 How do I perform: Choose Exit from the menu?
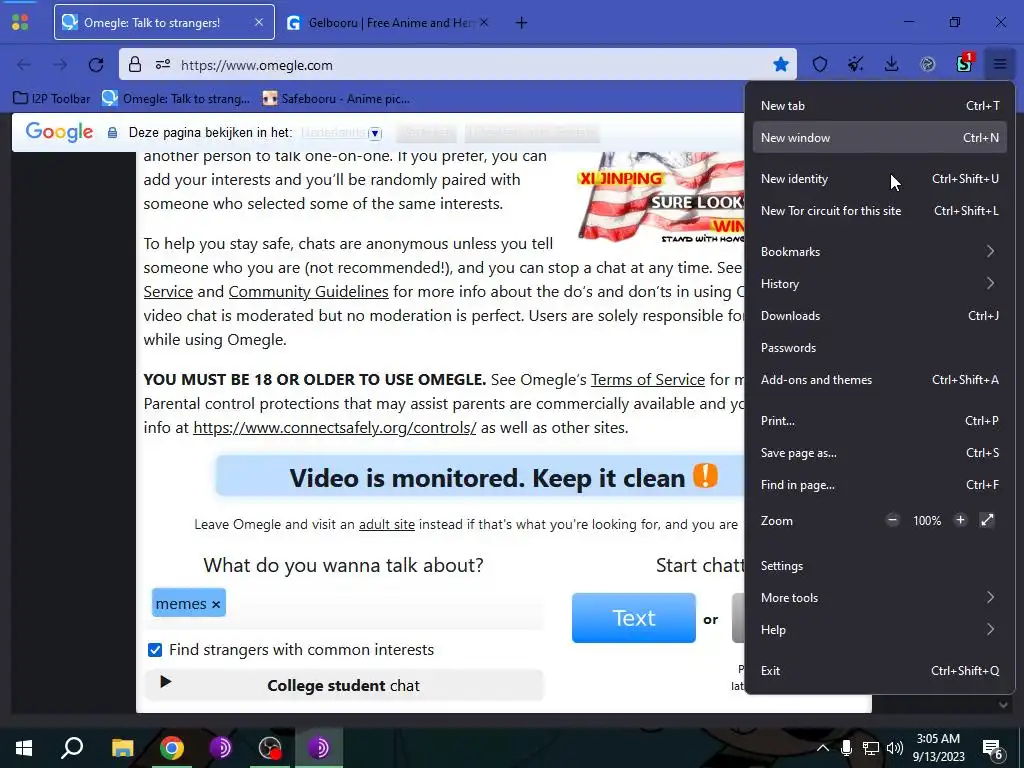point(880,671)
